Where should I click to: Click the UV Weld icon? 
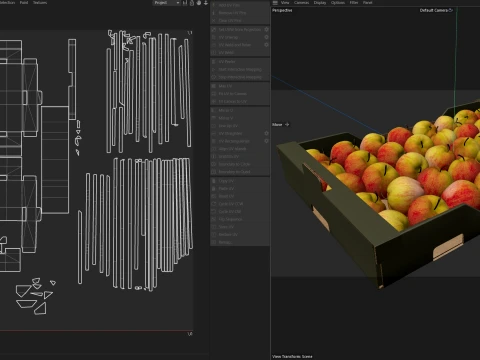point(214,52)
